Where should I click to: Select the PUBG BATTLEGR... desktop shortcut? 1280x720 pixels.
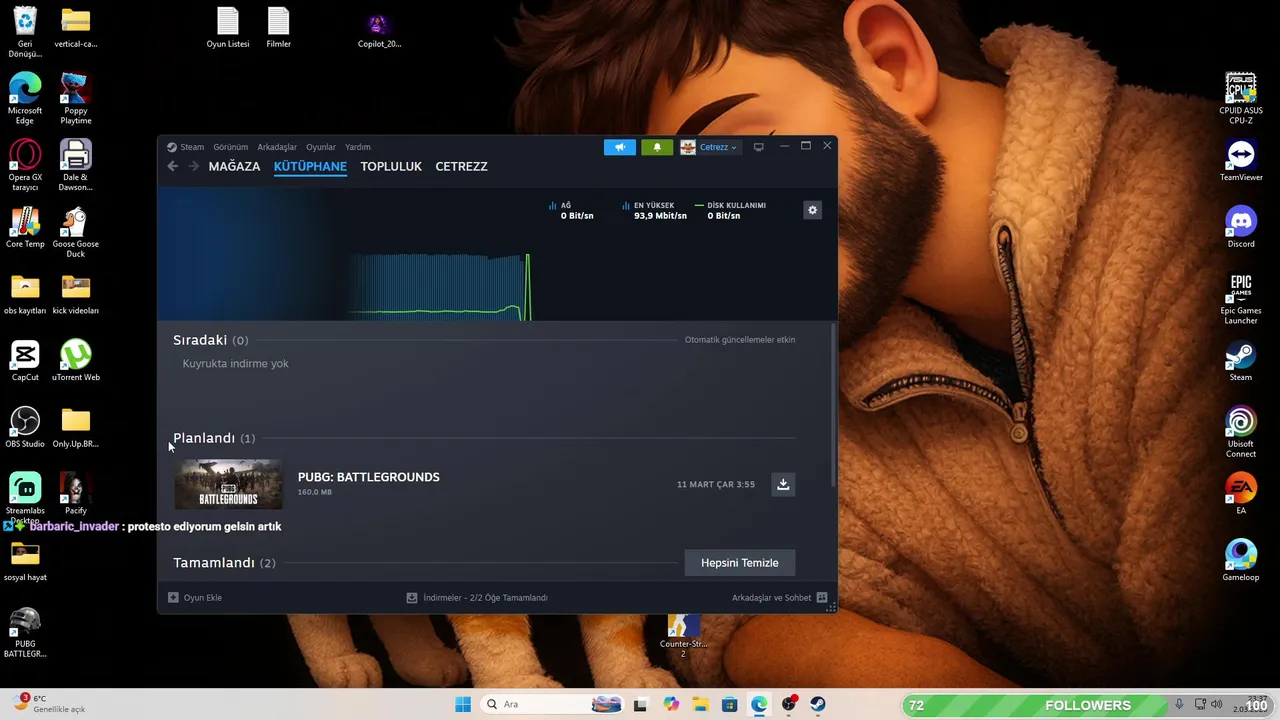tap(25, 632)
